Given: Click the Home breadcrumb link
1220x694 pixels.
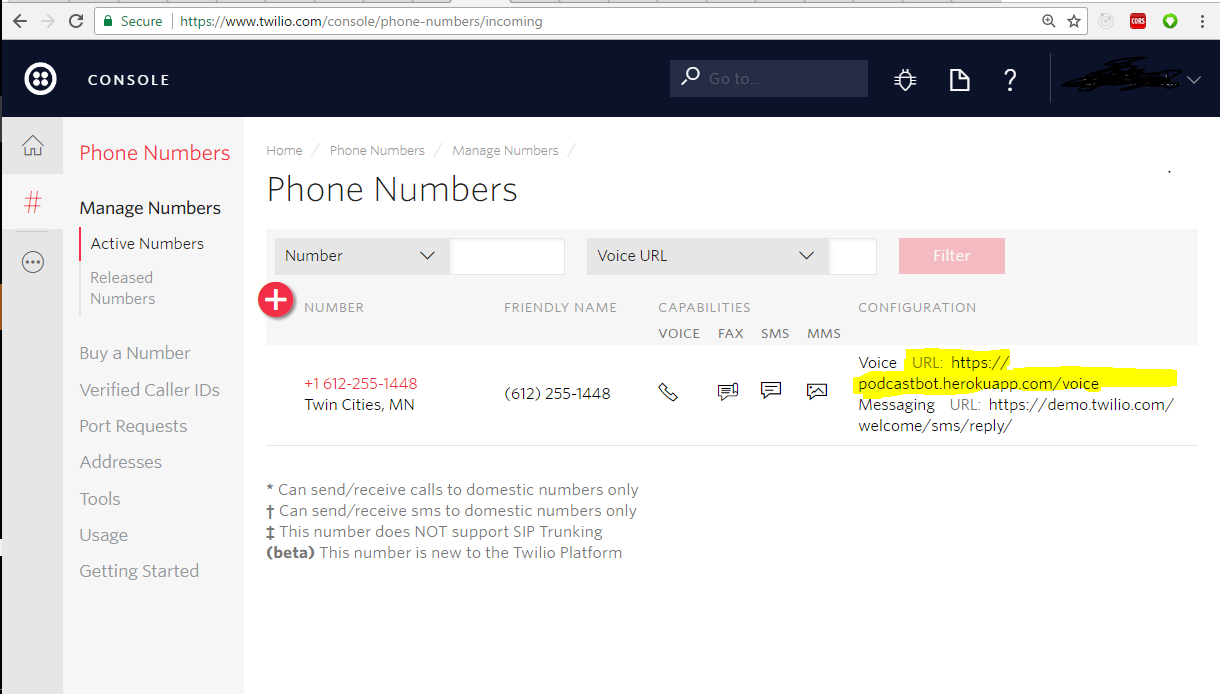Looking at the screenshot, I should click(284, 150).
